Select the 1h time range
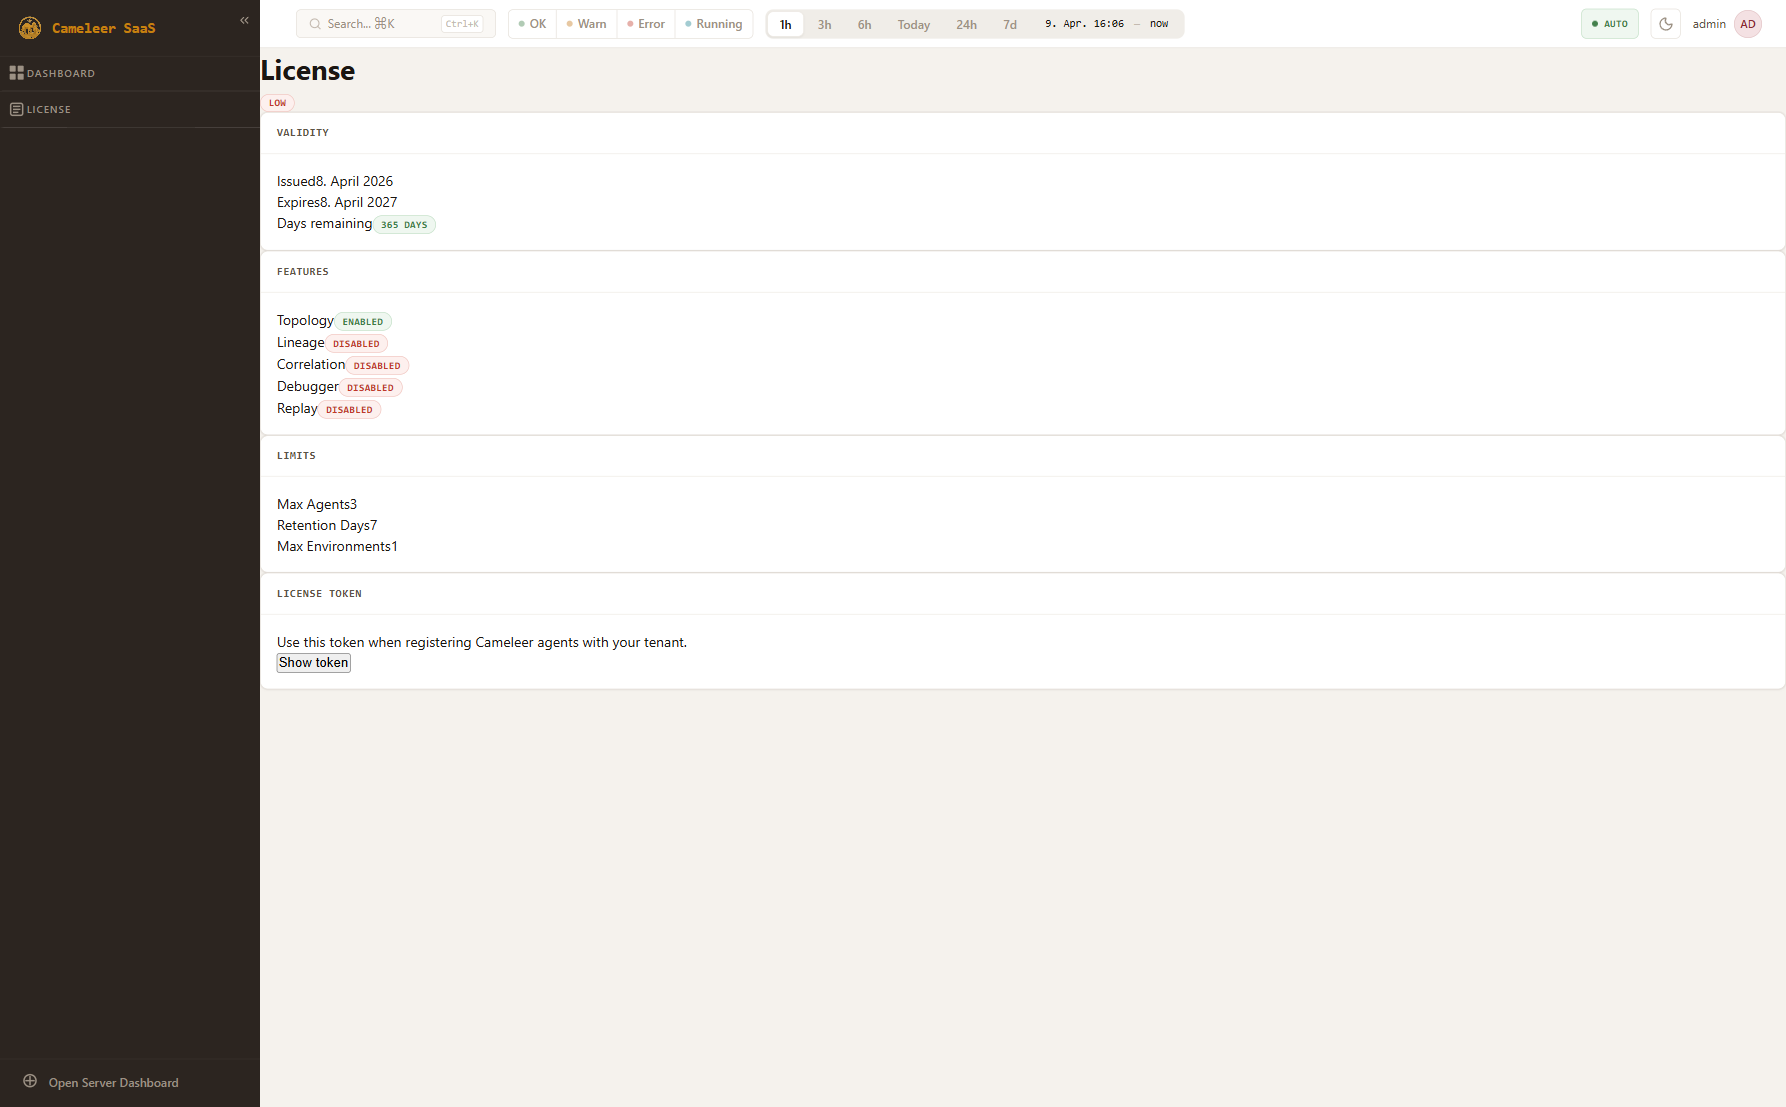This screenshot has width=1786, height=1107. 785,25
